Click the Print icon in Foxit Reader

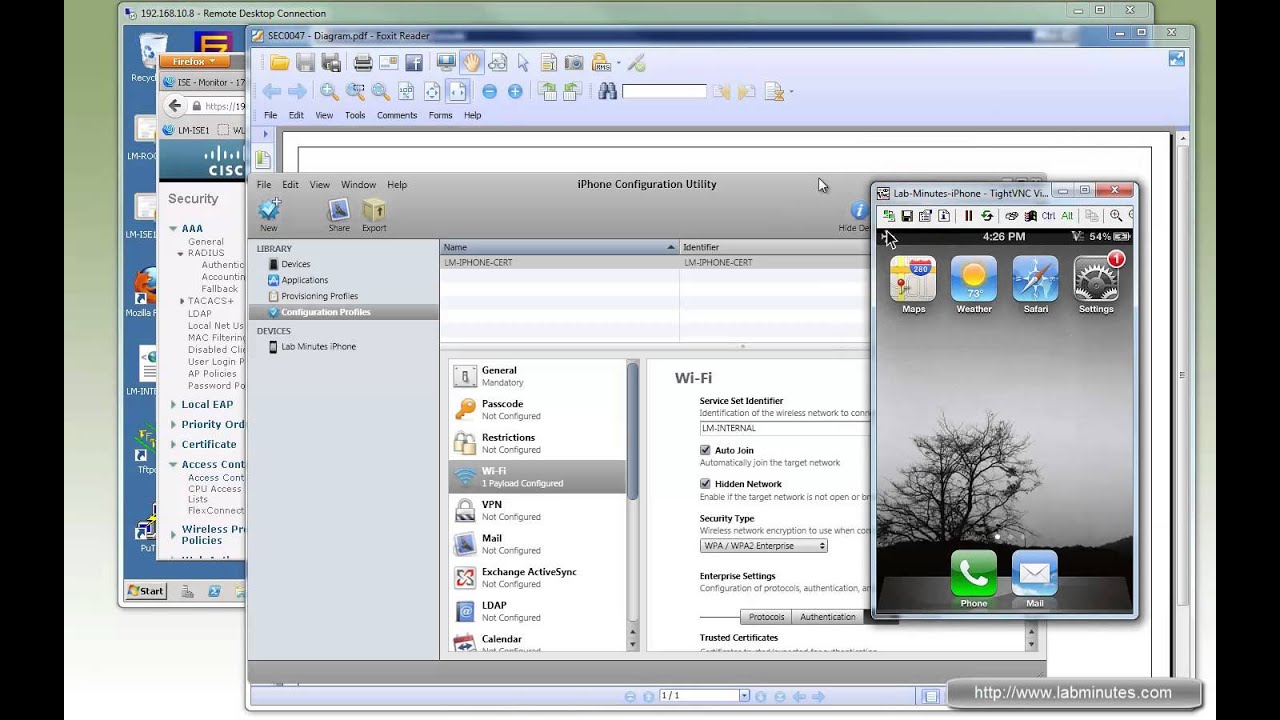tap(363, 63)
